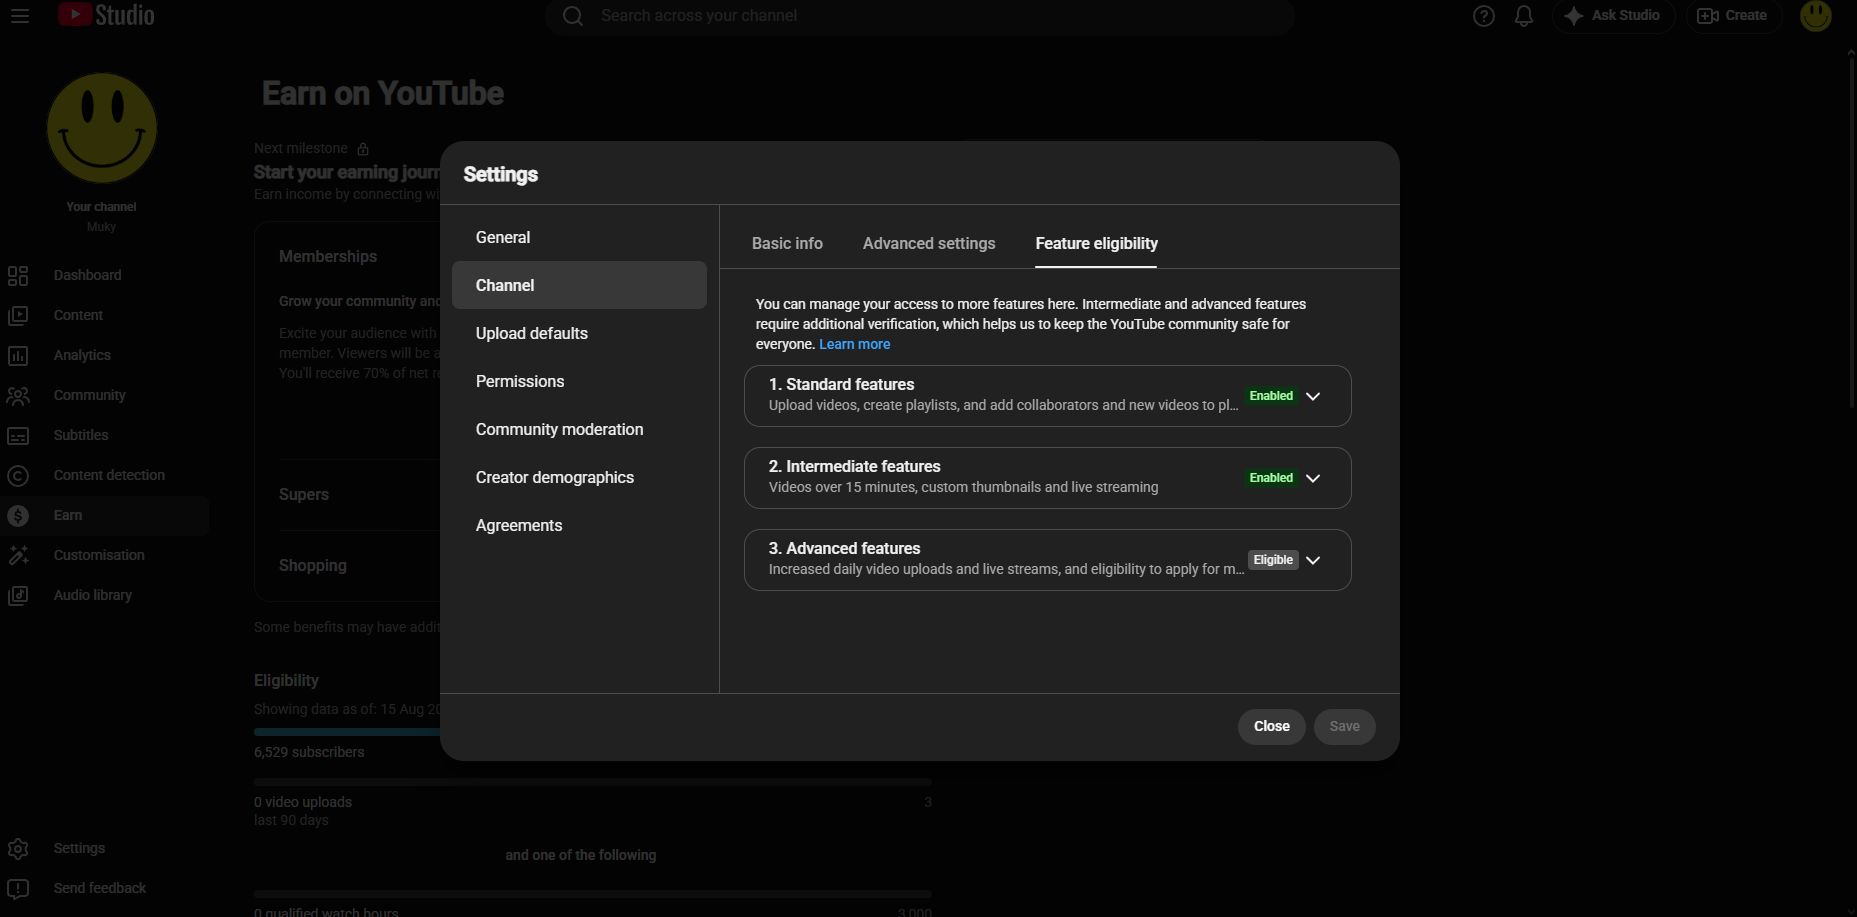Open Customisation page
This screenshot has width=1857, height=917.
coord(99,555)
